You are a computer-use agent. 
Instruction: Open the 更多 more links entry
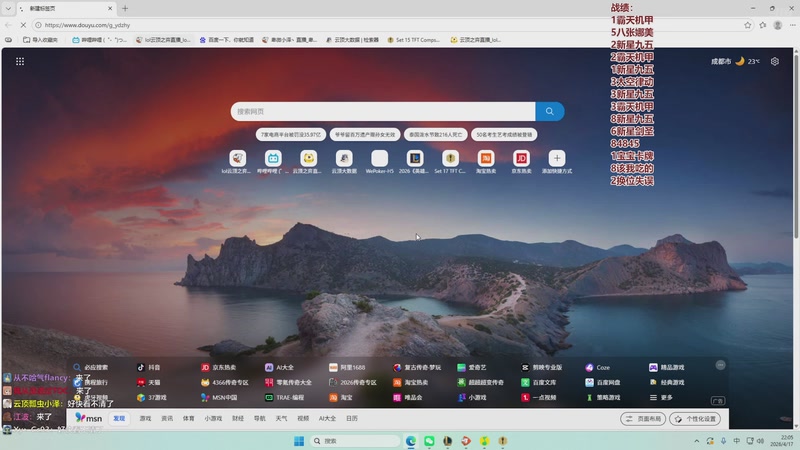tap(662, 397)
